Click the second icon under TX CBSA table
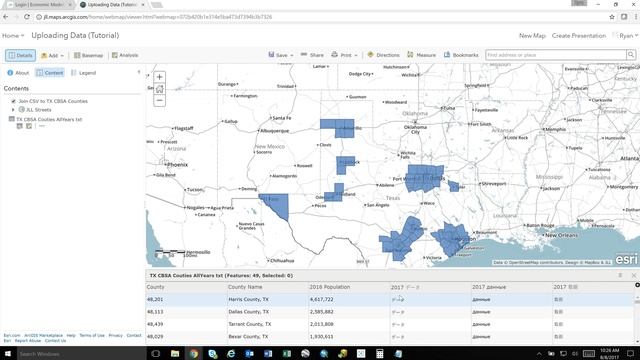640x360 pixels. pyautogui.click(x=29, y=126)
